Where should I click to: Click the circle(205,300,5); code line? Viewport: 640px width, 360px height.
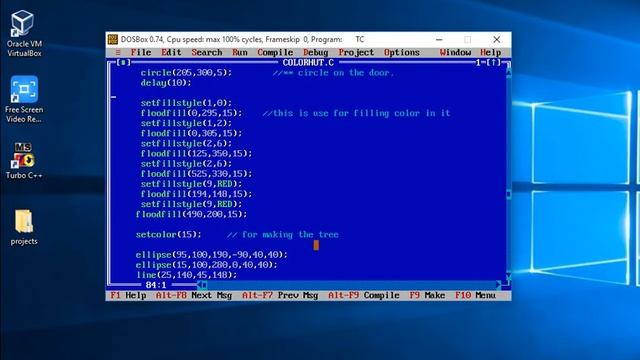pyautogui.click(x=186, y=73)
